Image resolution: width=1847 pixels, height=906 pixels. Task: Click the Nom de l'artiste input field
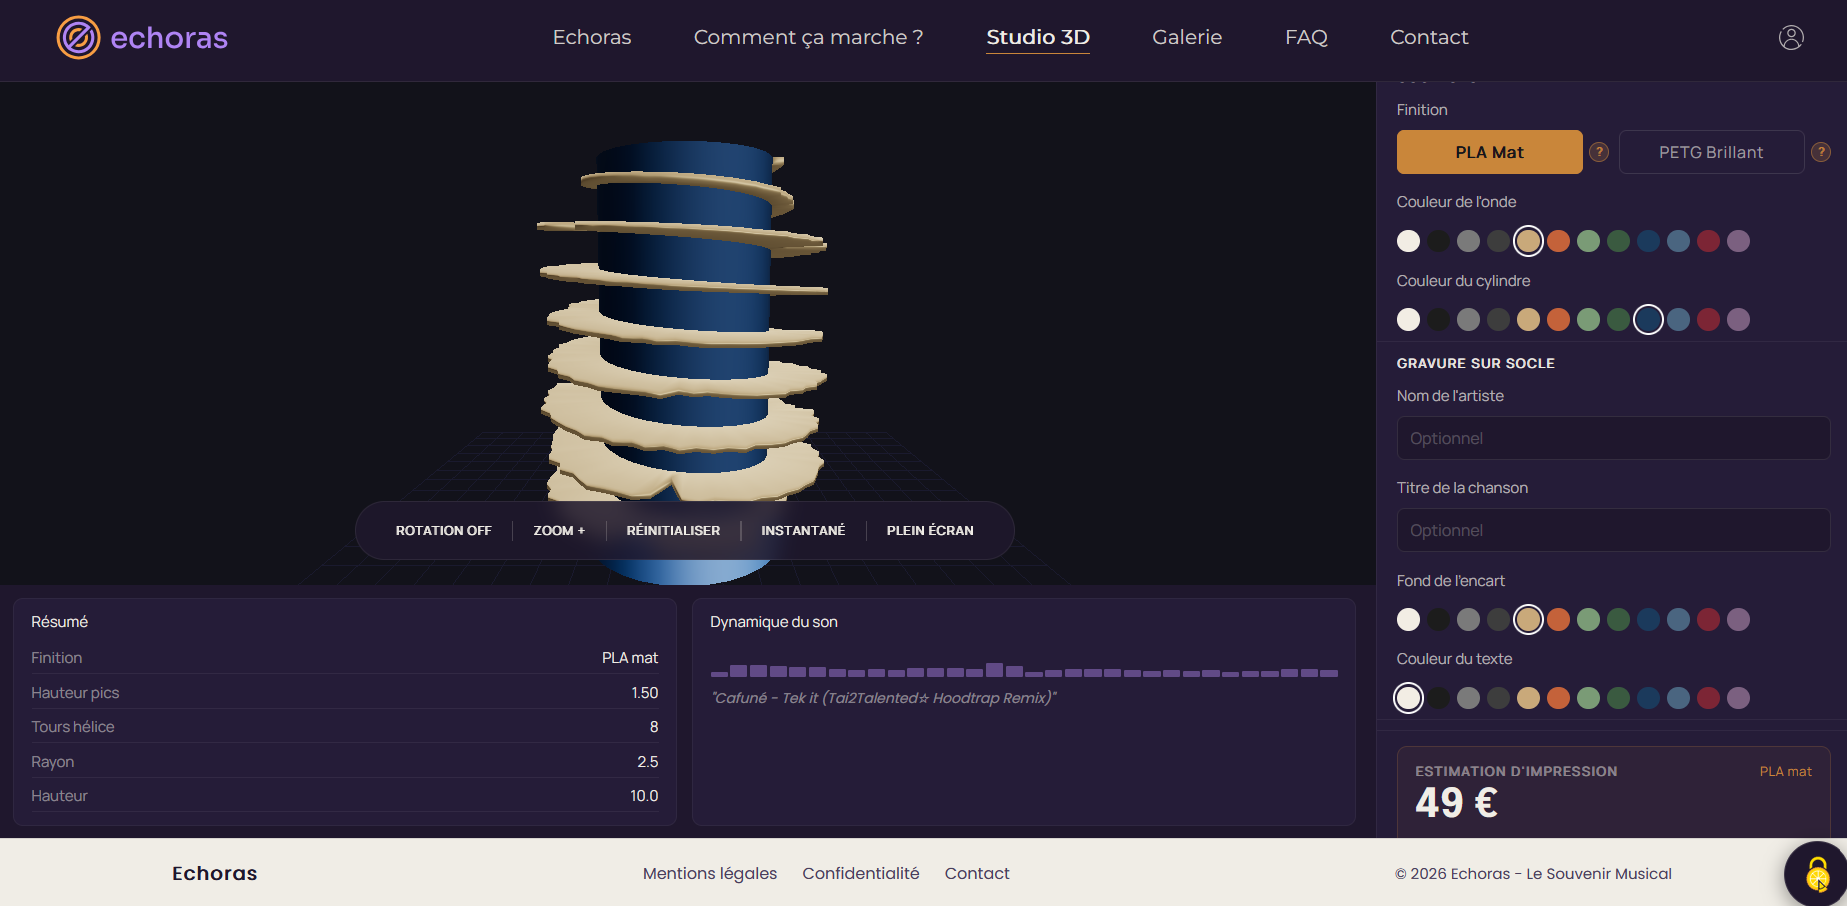pyautogui.click(x=1613, y=438)
